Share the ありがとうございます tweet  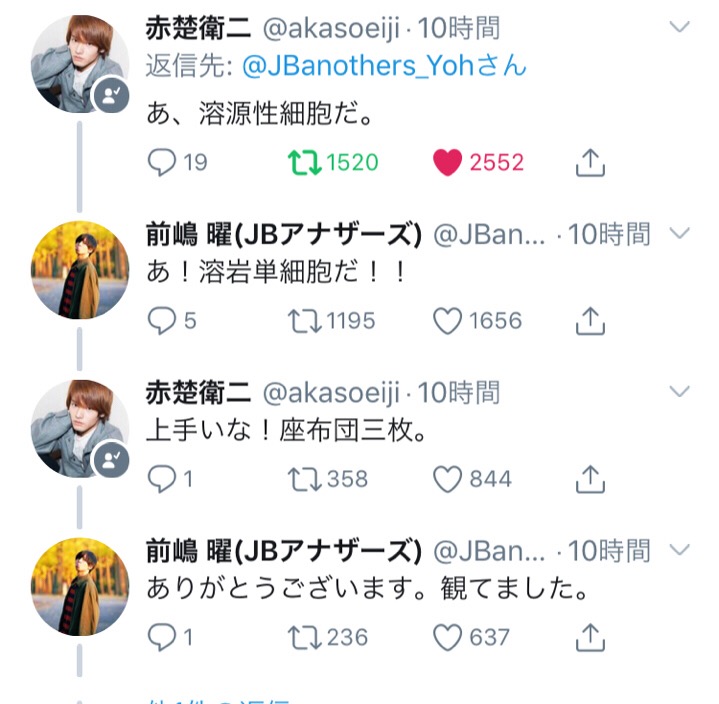[591, 636]
